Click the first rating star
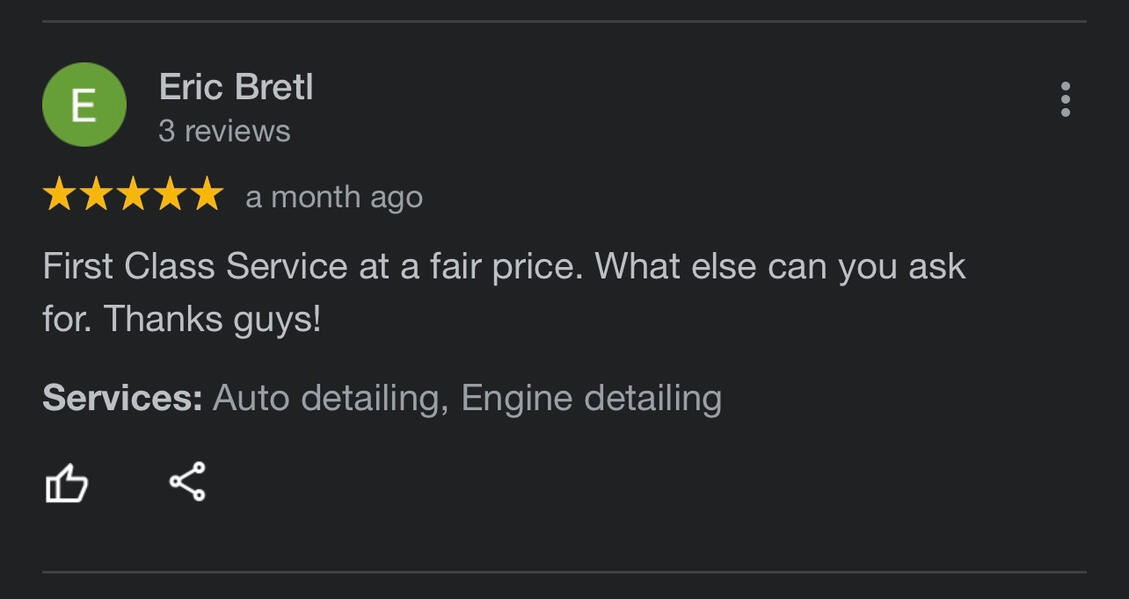This screenshot has width=1129, height=599. (x=59, y=195)
